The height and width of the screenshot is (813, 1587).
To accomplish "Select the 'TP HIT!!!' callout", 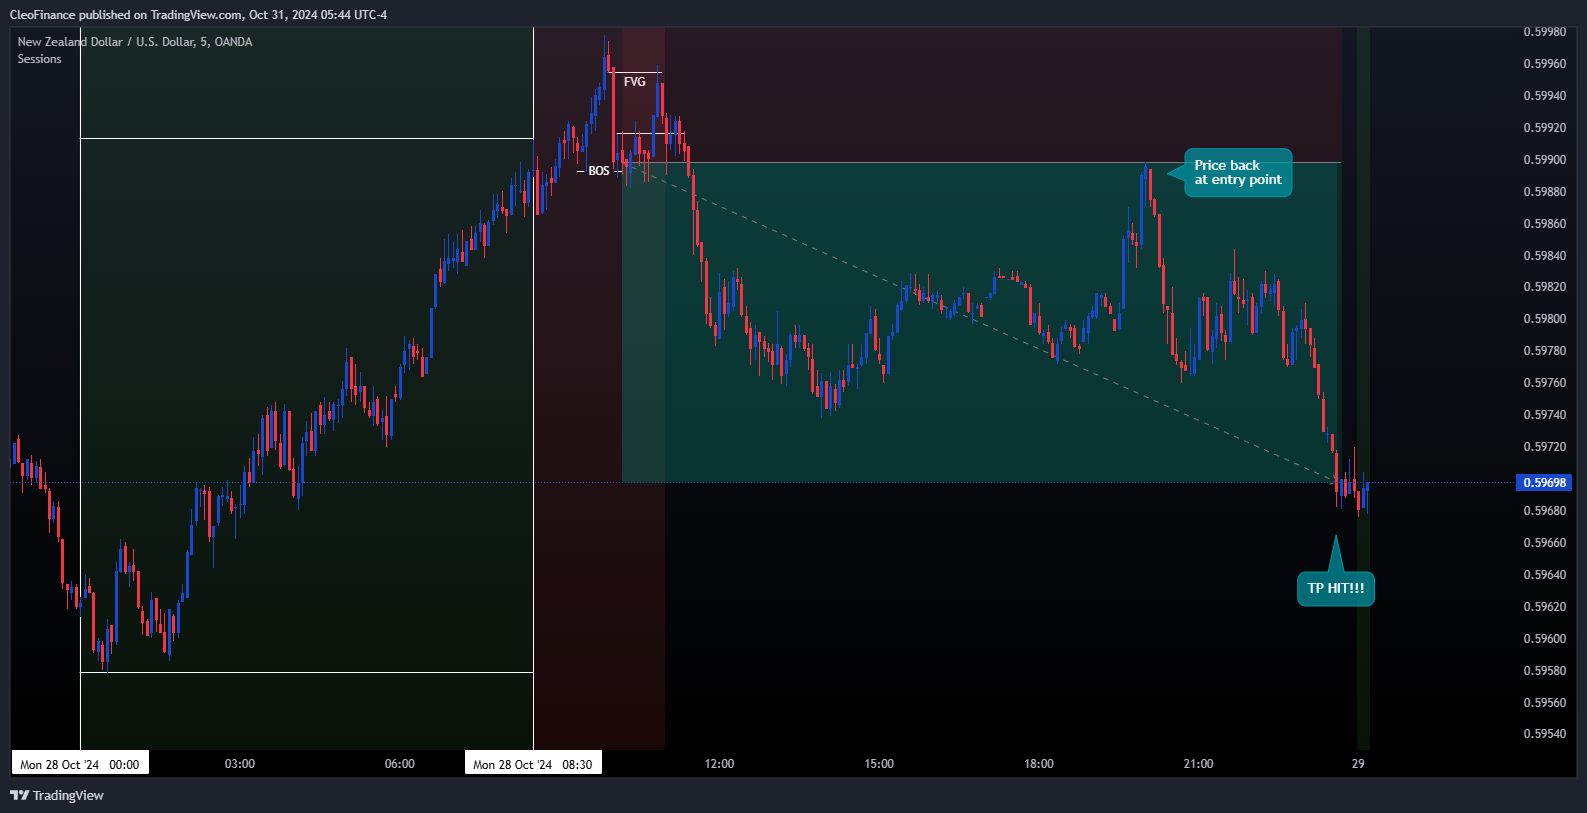I will coord(1336,588).
